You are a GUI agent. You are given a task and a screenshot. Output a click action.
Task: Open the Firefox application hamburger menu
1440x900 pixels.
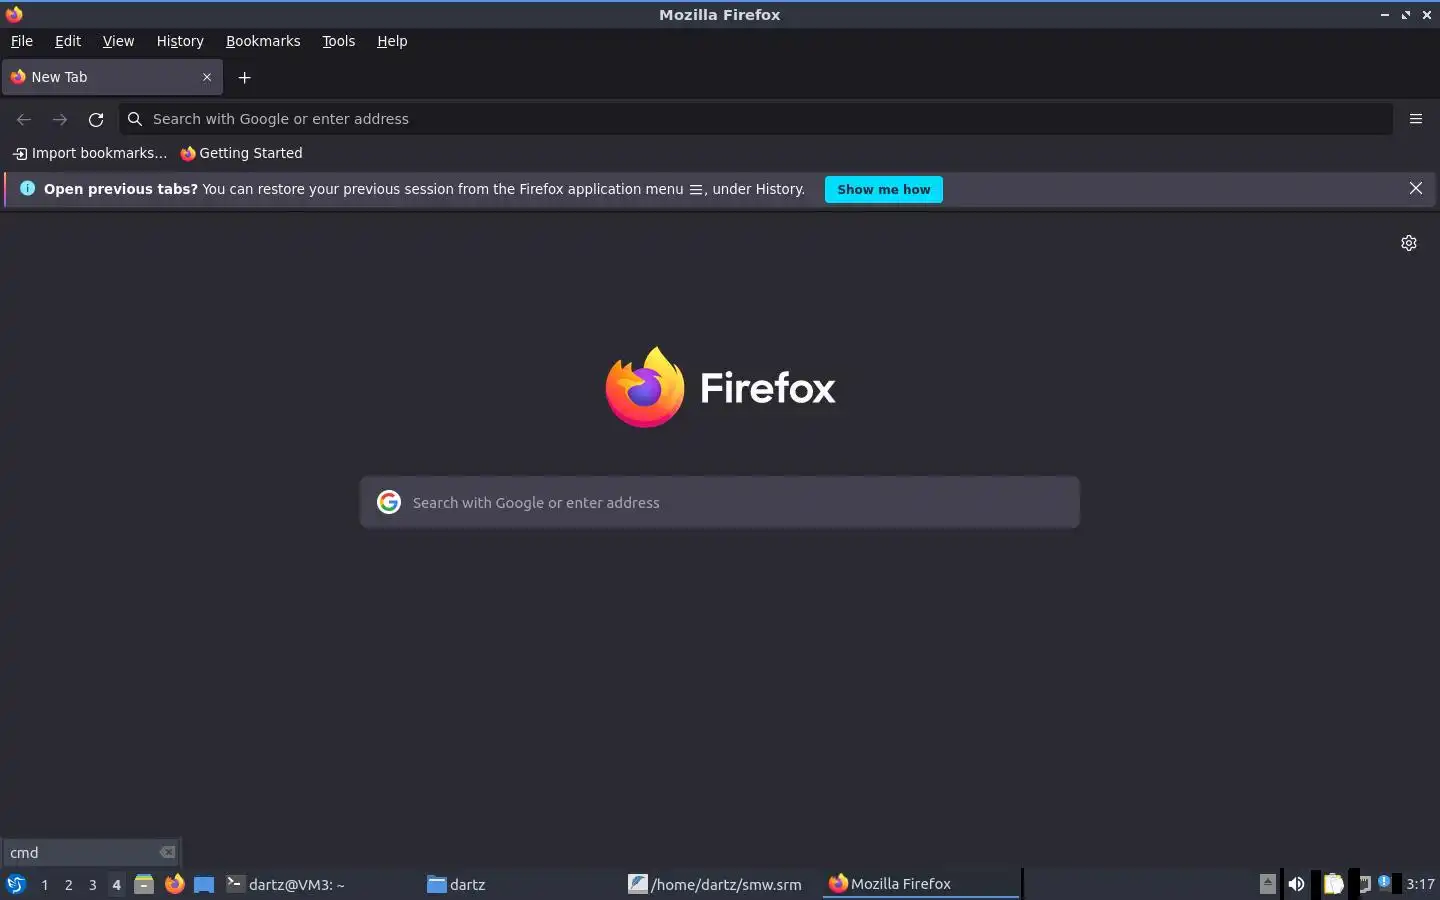click(x=1415, y=119)
